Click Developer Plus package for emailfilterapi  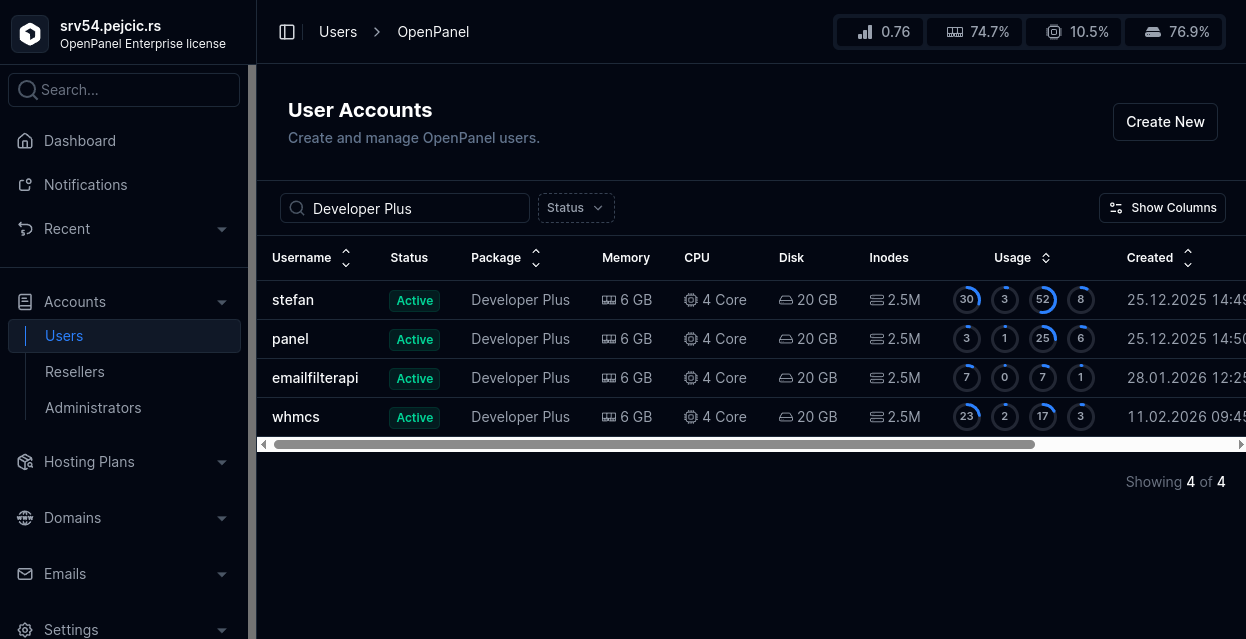(x=520, y=378)
